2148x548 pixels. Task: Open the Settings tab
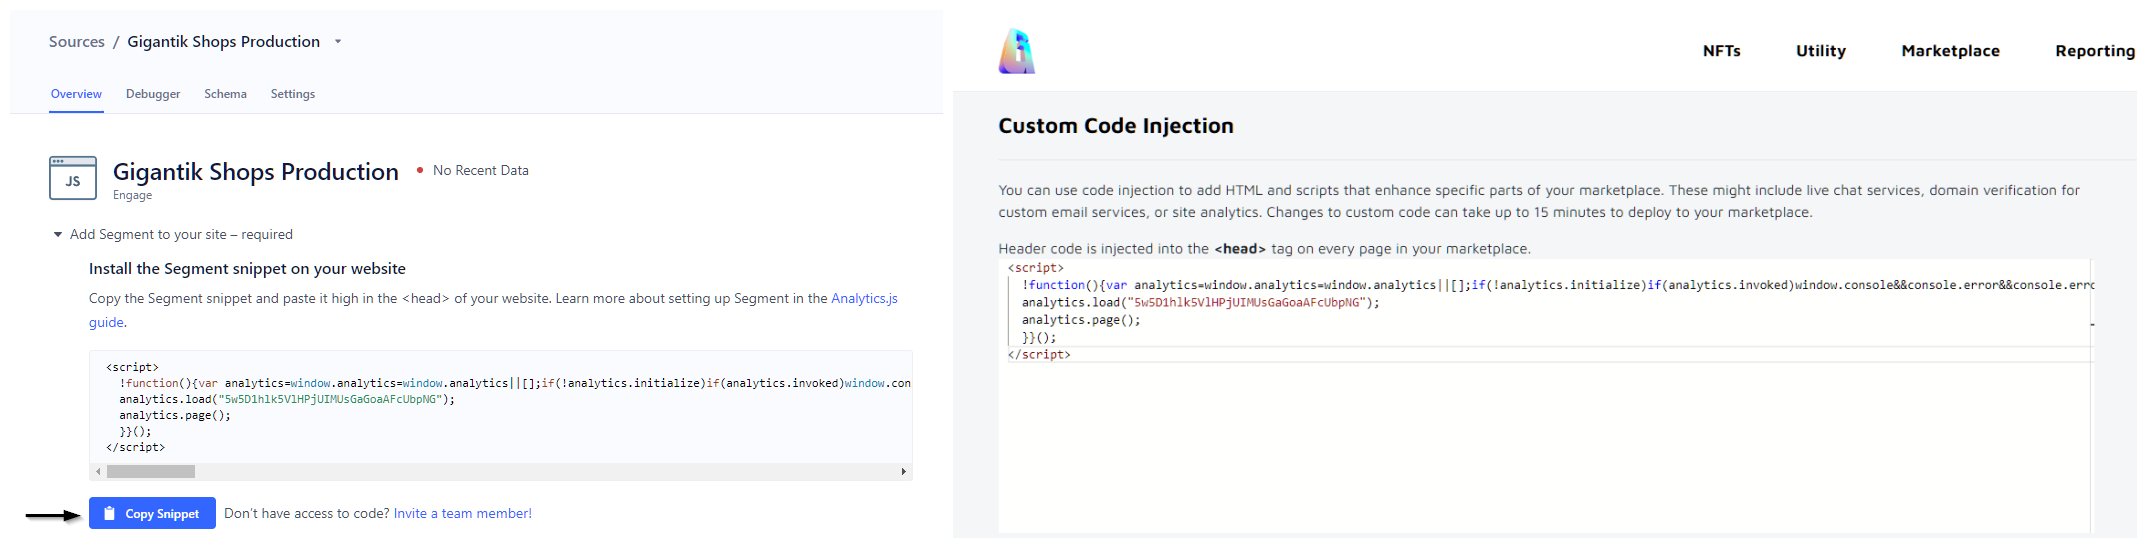293,94
